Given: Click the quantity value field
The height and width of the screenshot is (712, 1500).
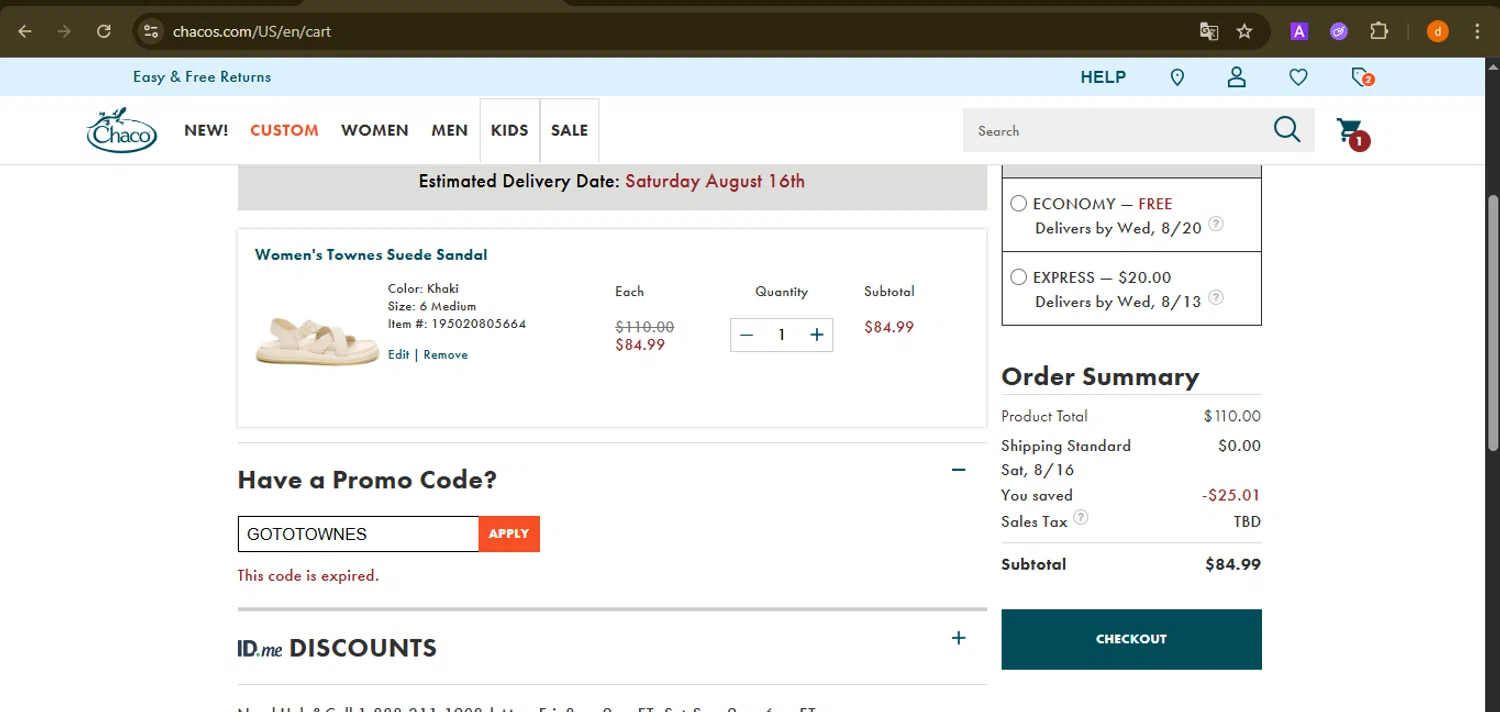Looking at the screenshot, I should pyautogui.click(x=781, y=335).
